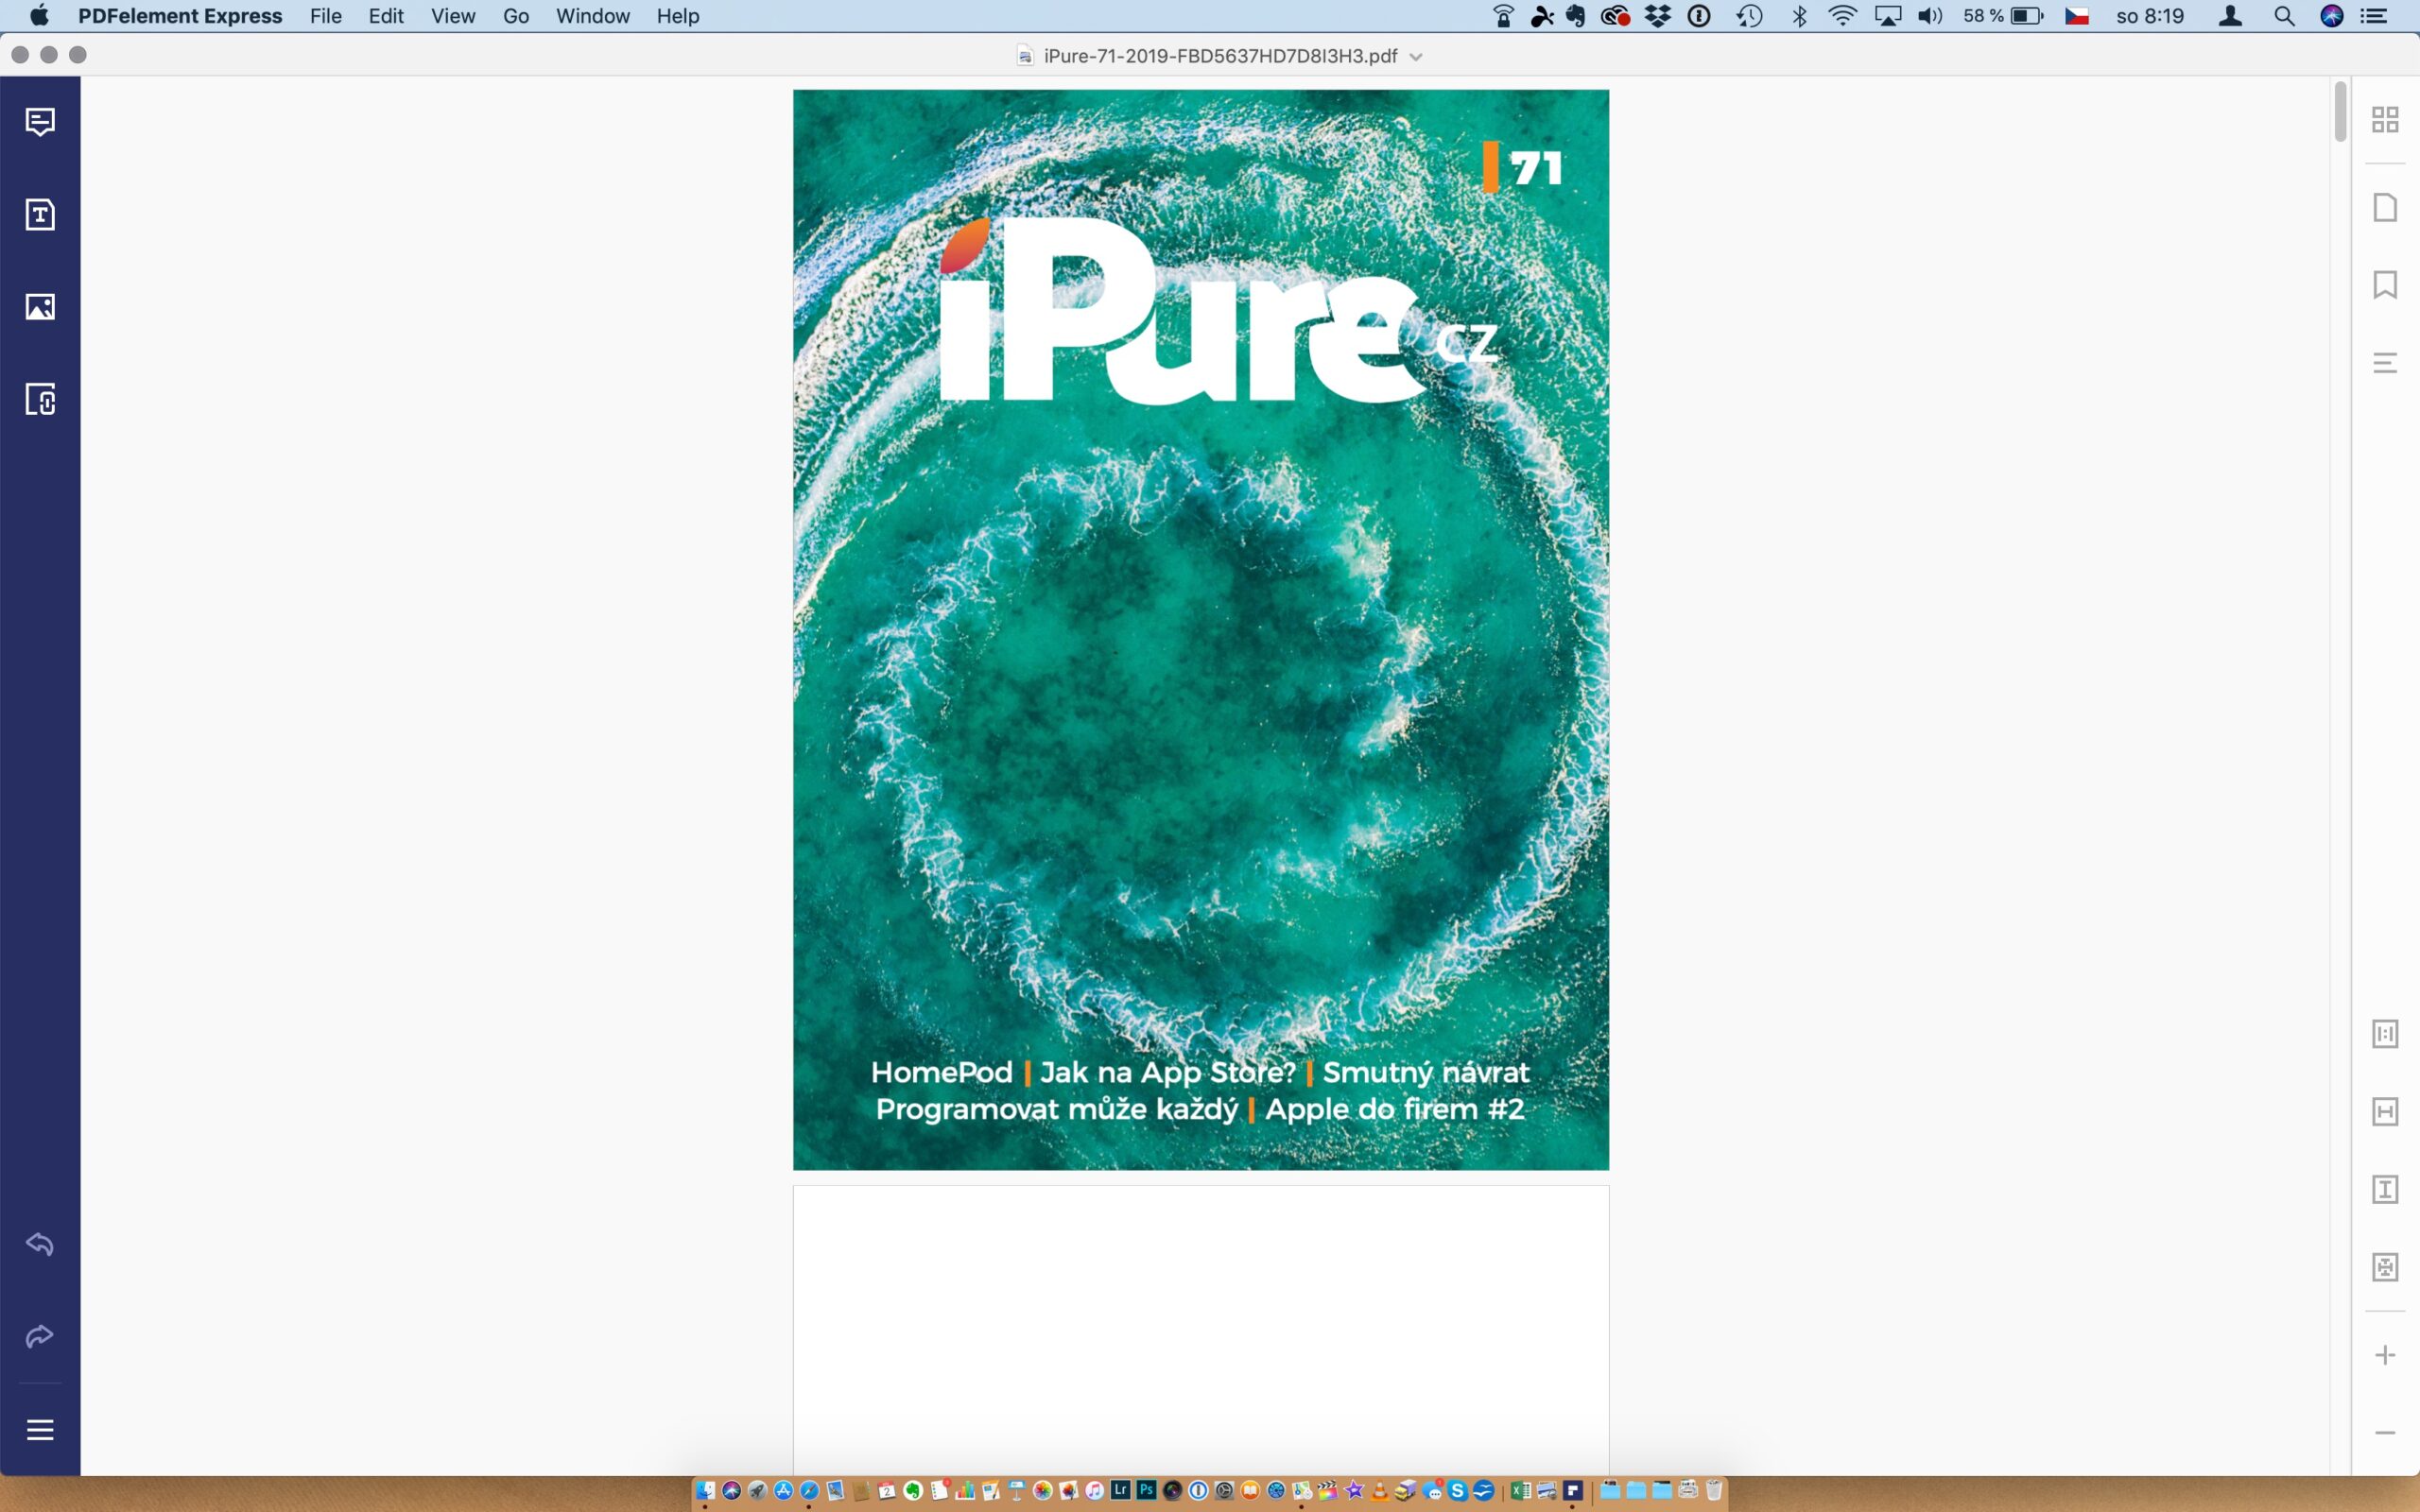This screenshot has height=1512, width=2420.
Task: Zoom out with the minus icon
Action: tap(2385, 1433)
